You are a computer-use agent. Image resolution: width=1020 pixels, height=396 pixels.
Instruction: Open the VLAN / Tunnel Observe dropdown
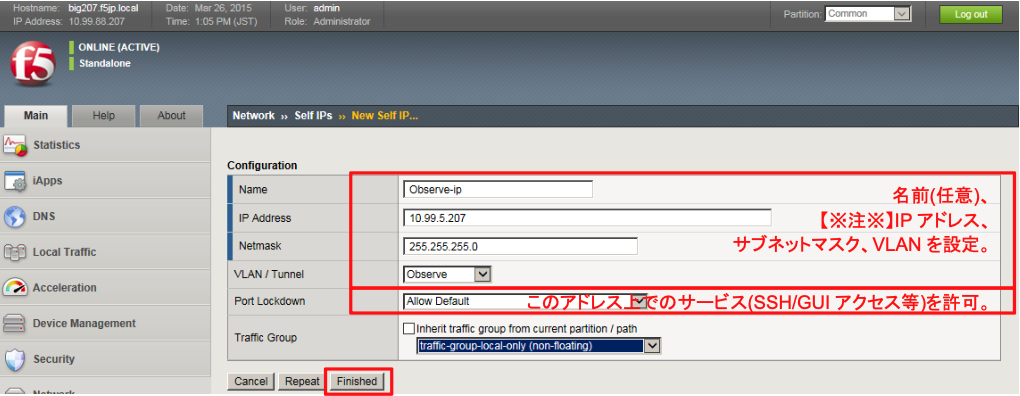(x=446, y=274)
